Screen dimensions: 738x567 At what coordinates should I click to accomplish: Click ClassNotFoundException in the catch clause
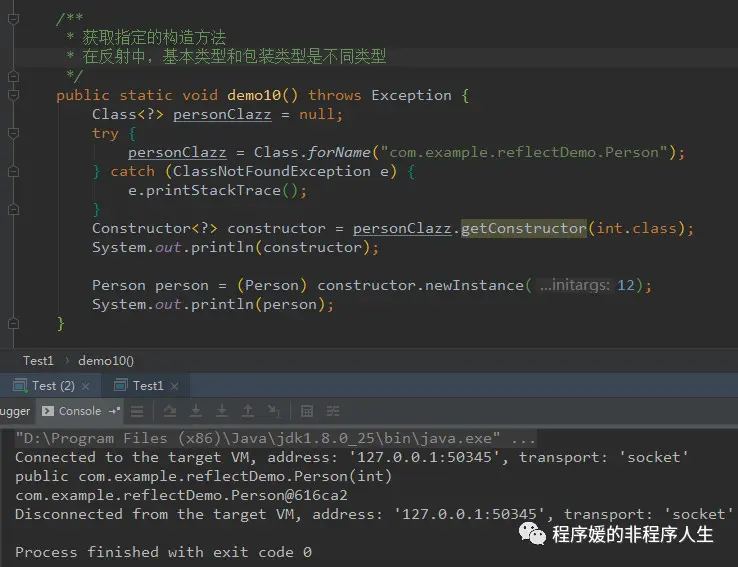pyautogui.click(x=271, y=171)
